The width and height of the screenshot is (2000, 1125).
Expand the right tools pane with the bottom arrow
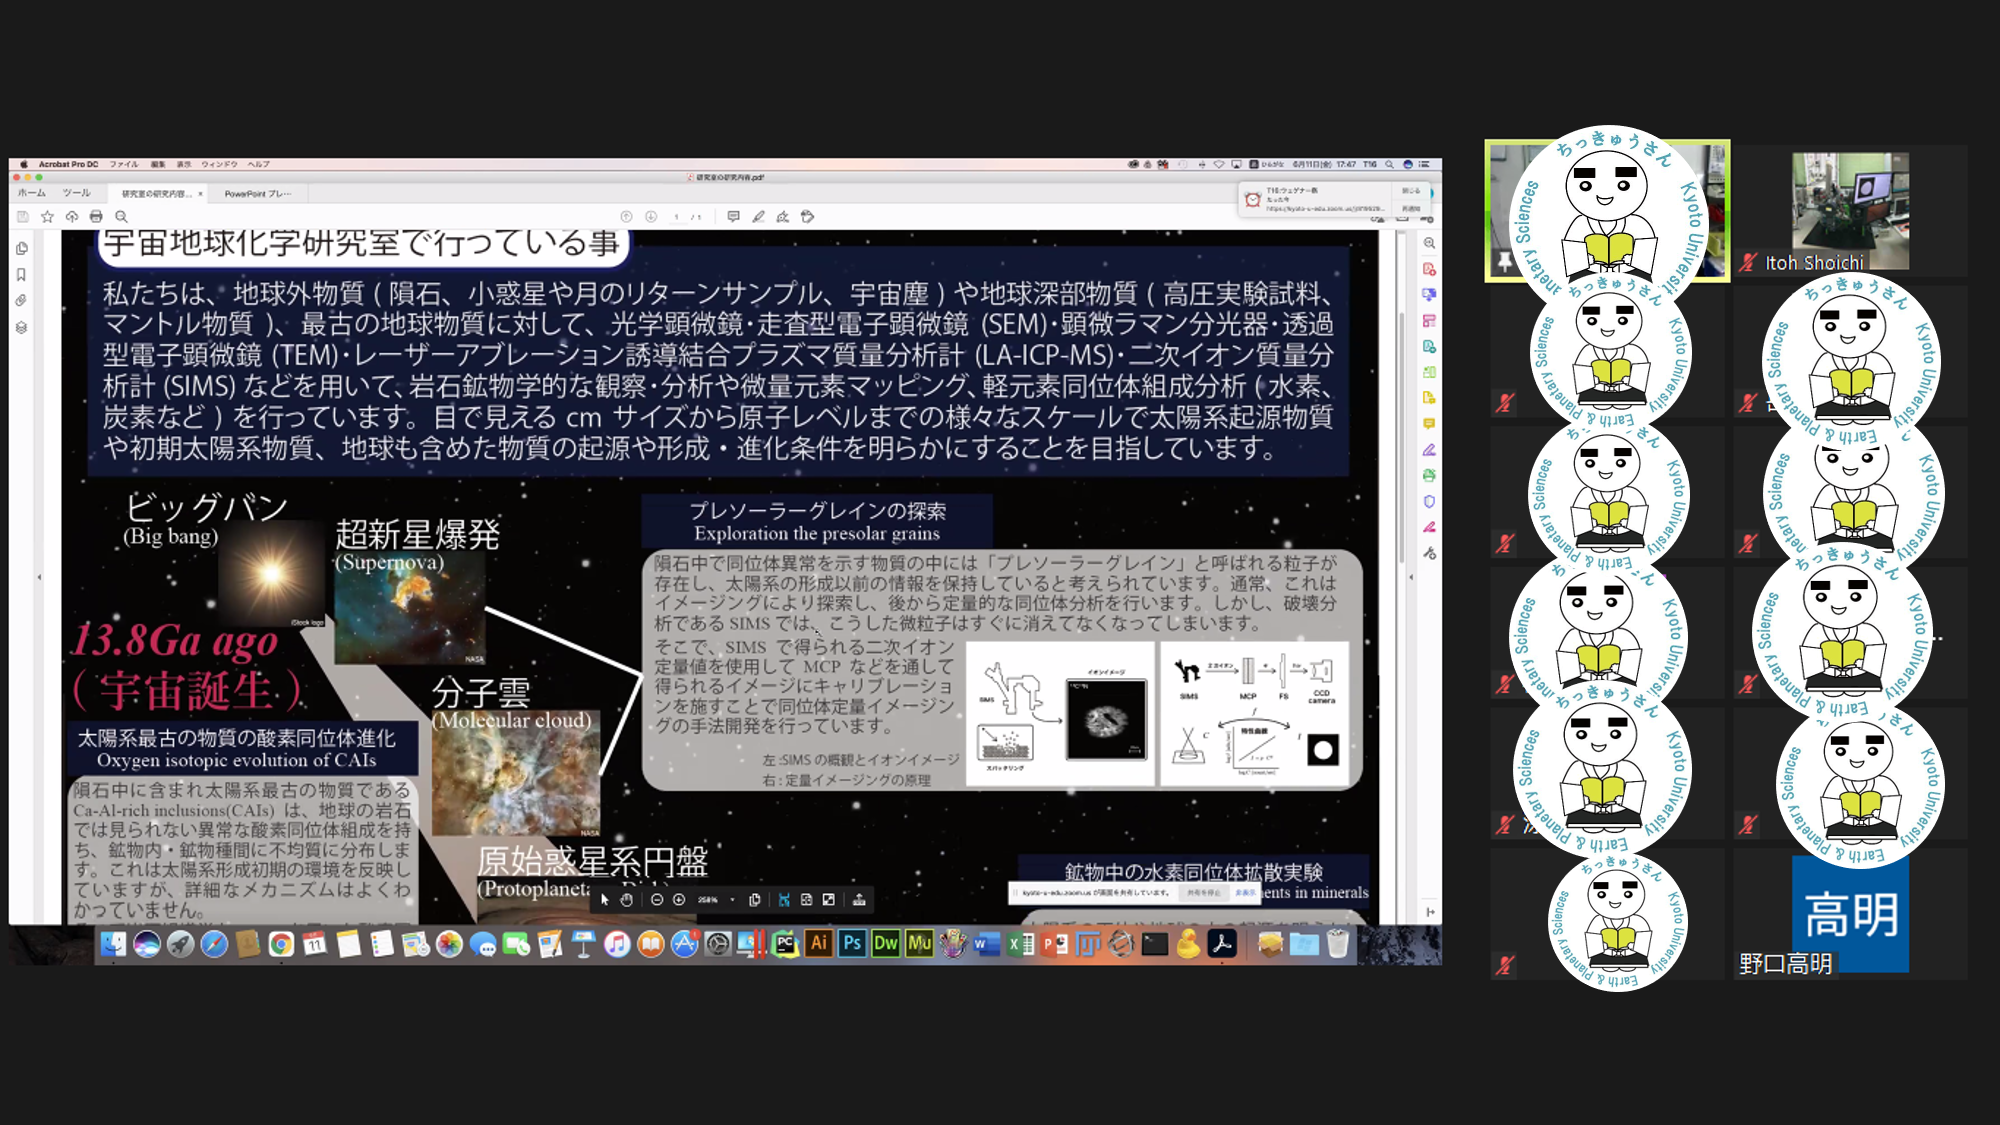click(1430, 912)
